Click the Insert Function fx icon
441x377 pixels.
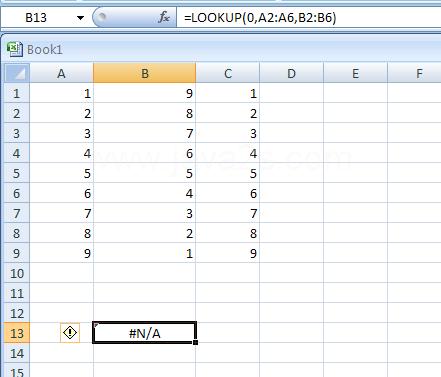point(164,17)
